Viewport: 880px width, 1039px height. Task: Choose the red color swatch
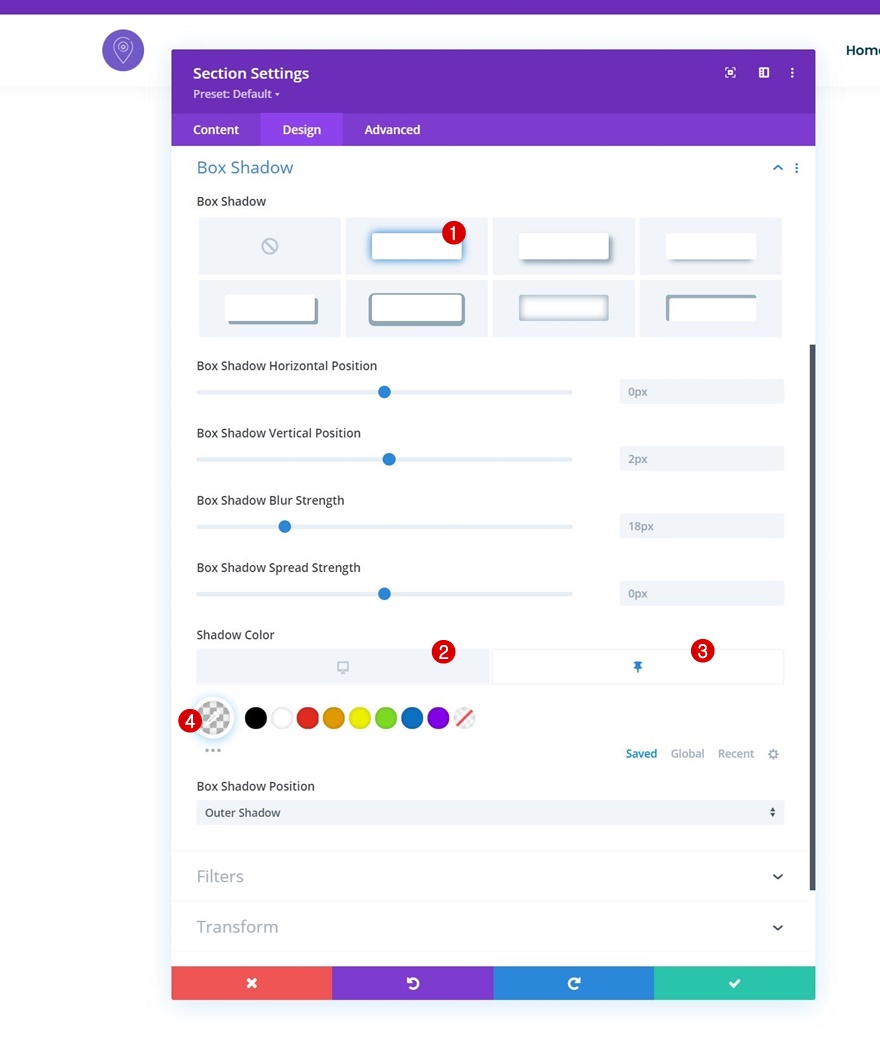[x=307, y=718]
